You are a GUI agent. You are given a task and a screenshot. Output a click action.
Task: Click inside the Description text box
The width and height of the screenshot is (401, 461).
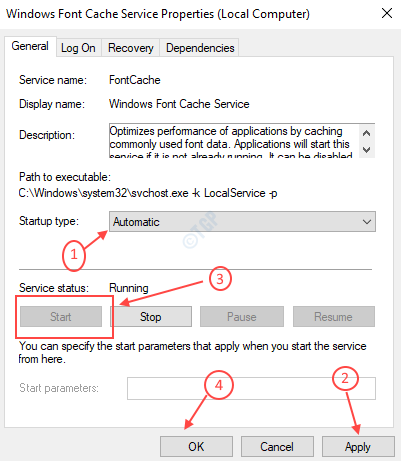233,141
